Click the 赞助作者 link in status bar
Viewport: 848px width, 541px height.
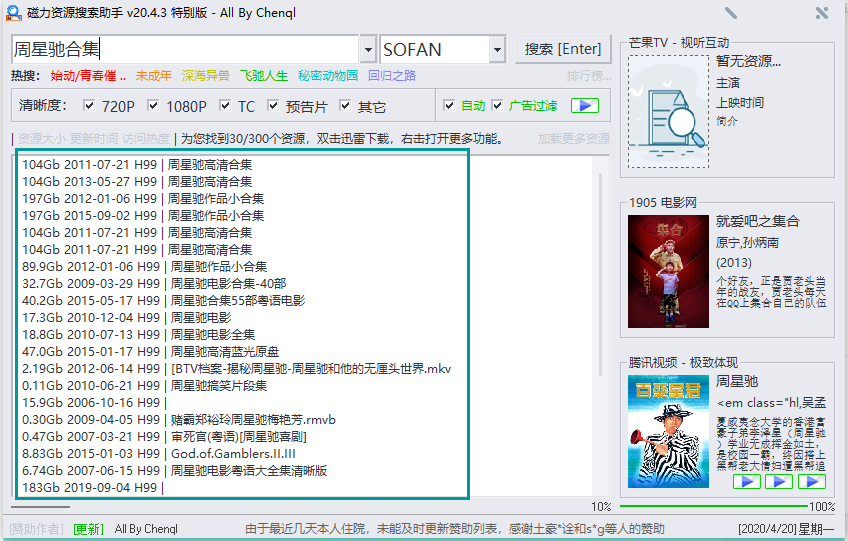(x=36, y=529)
